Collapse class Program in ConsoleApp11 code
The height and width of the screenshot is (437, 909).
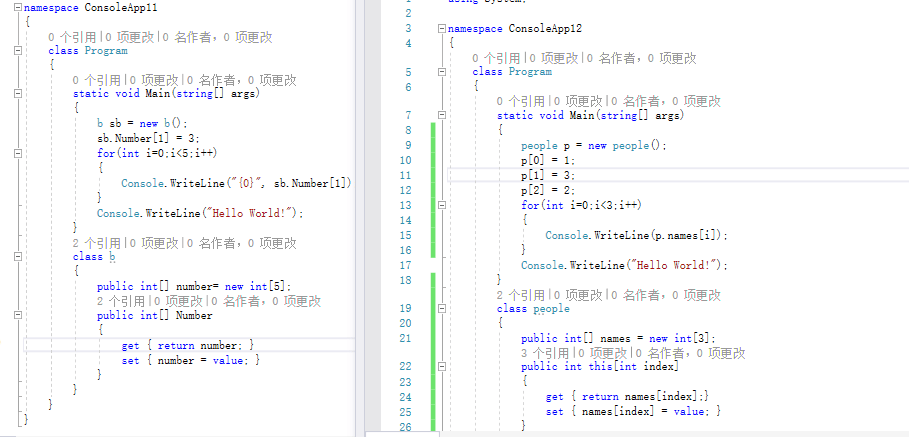17,50
